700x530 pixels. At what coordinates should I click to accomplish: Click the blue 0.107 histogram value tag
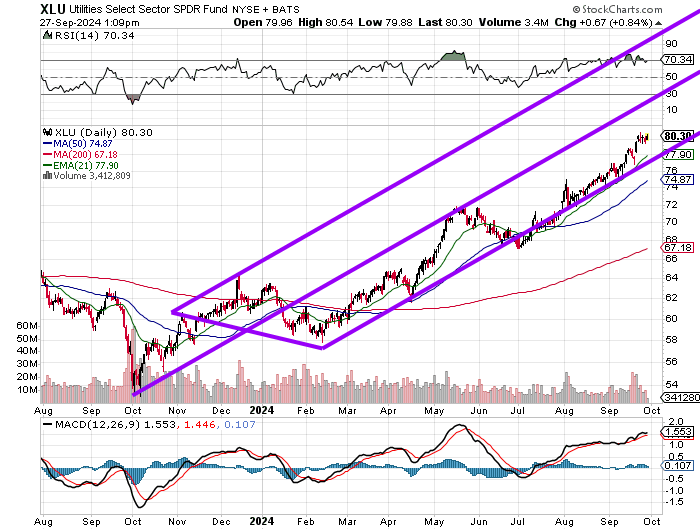[679, 465]
